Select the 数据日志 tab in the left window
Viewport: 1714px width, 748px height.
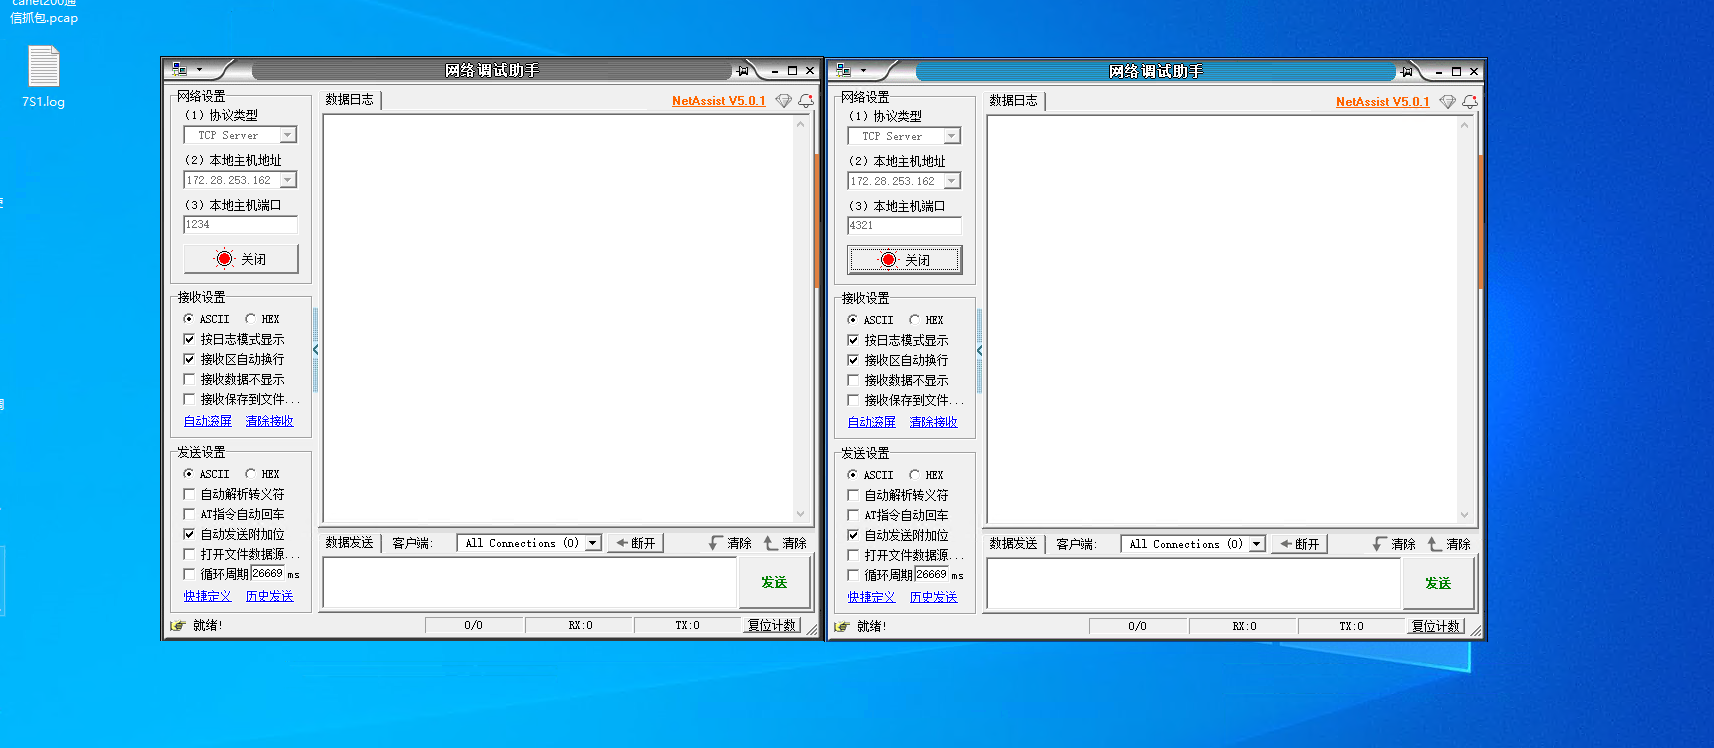click(x=349, y=99)
